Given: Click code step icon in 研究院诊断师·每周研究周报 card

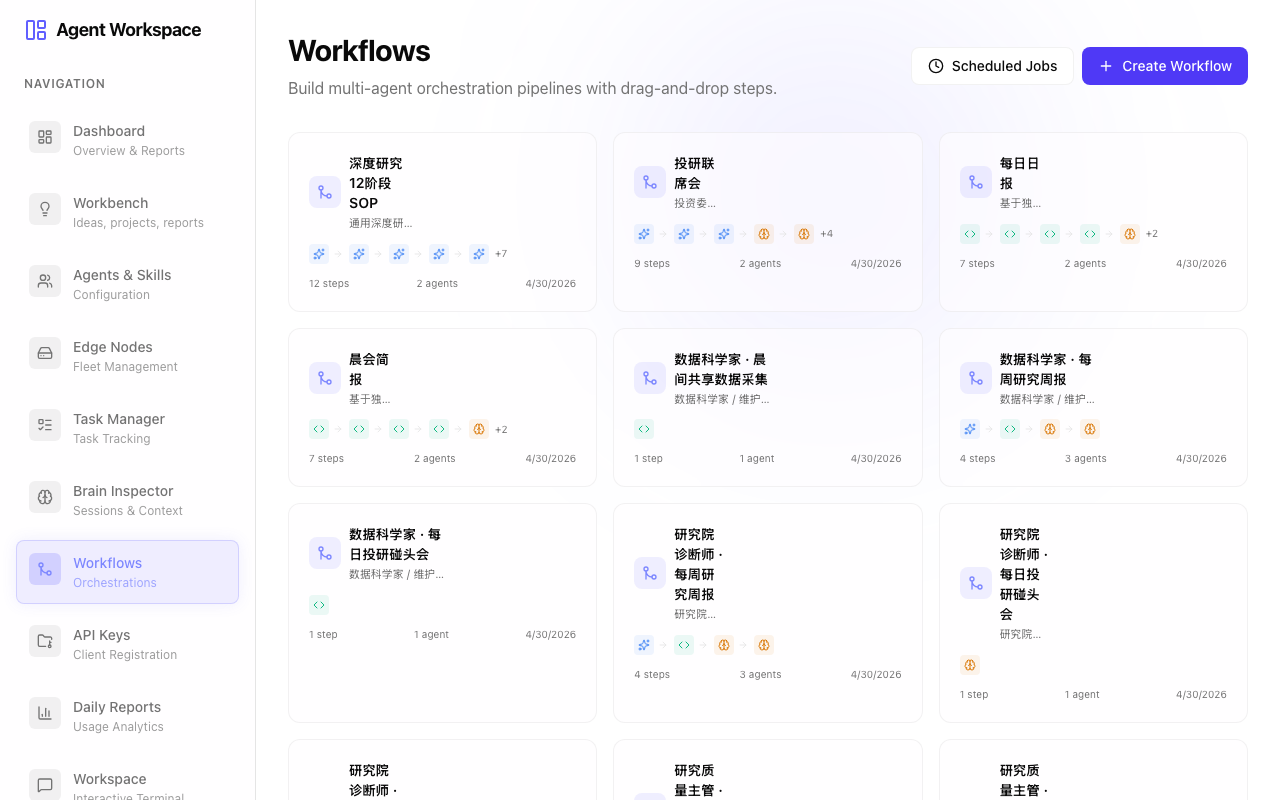Looking at the screenshot, I should [x=684, y=645].
